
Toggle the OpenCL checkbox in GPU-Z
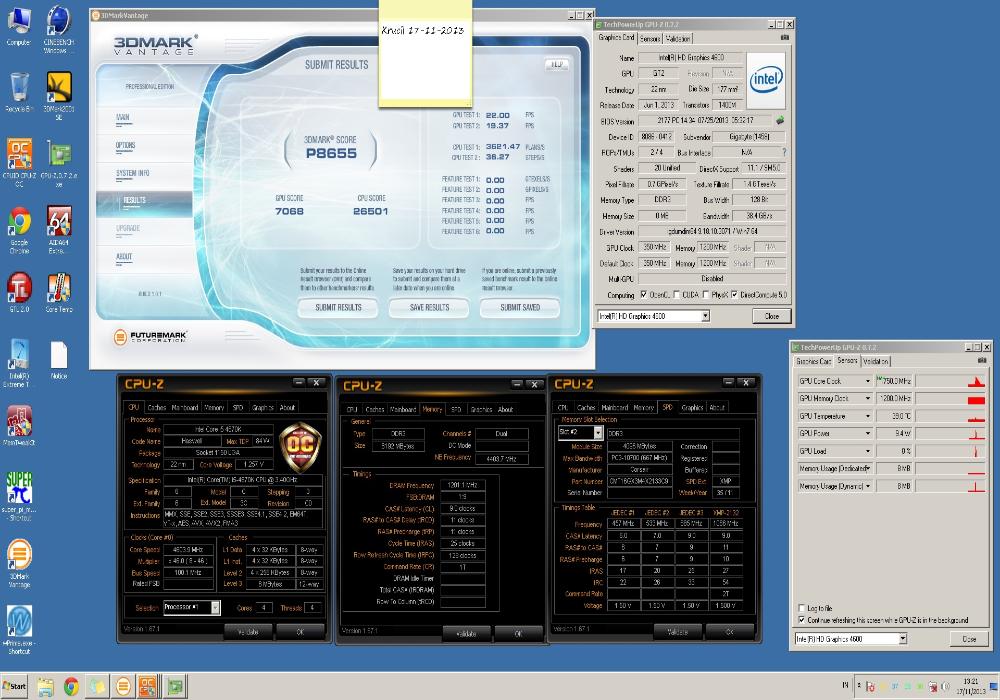643,295
